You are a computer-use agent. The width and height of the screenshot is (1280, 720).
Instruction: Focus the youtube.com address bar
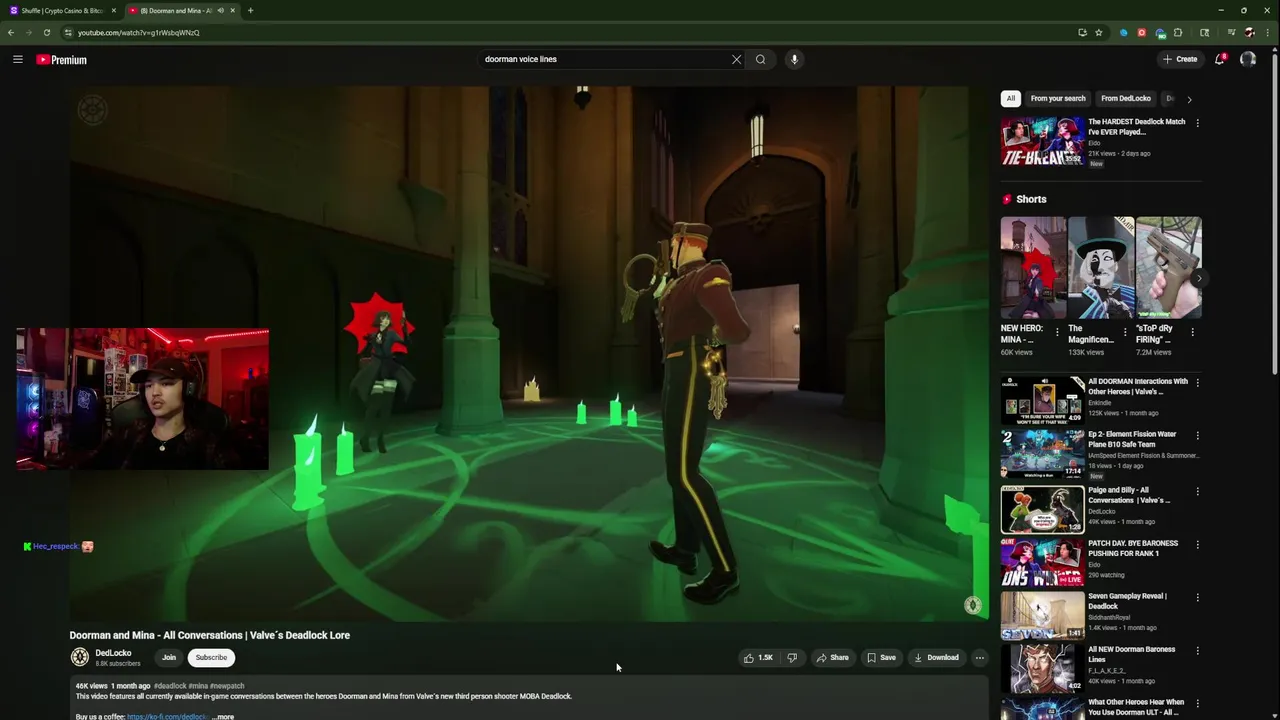(570, 32)
